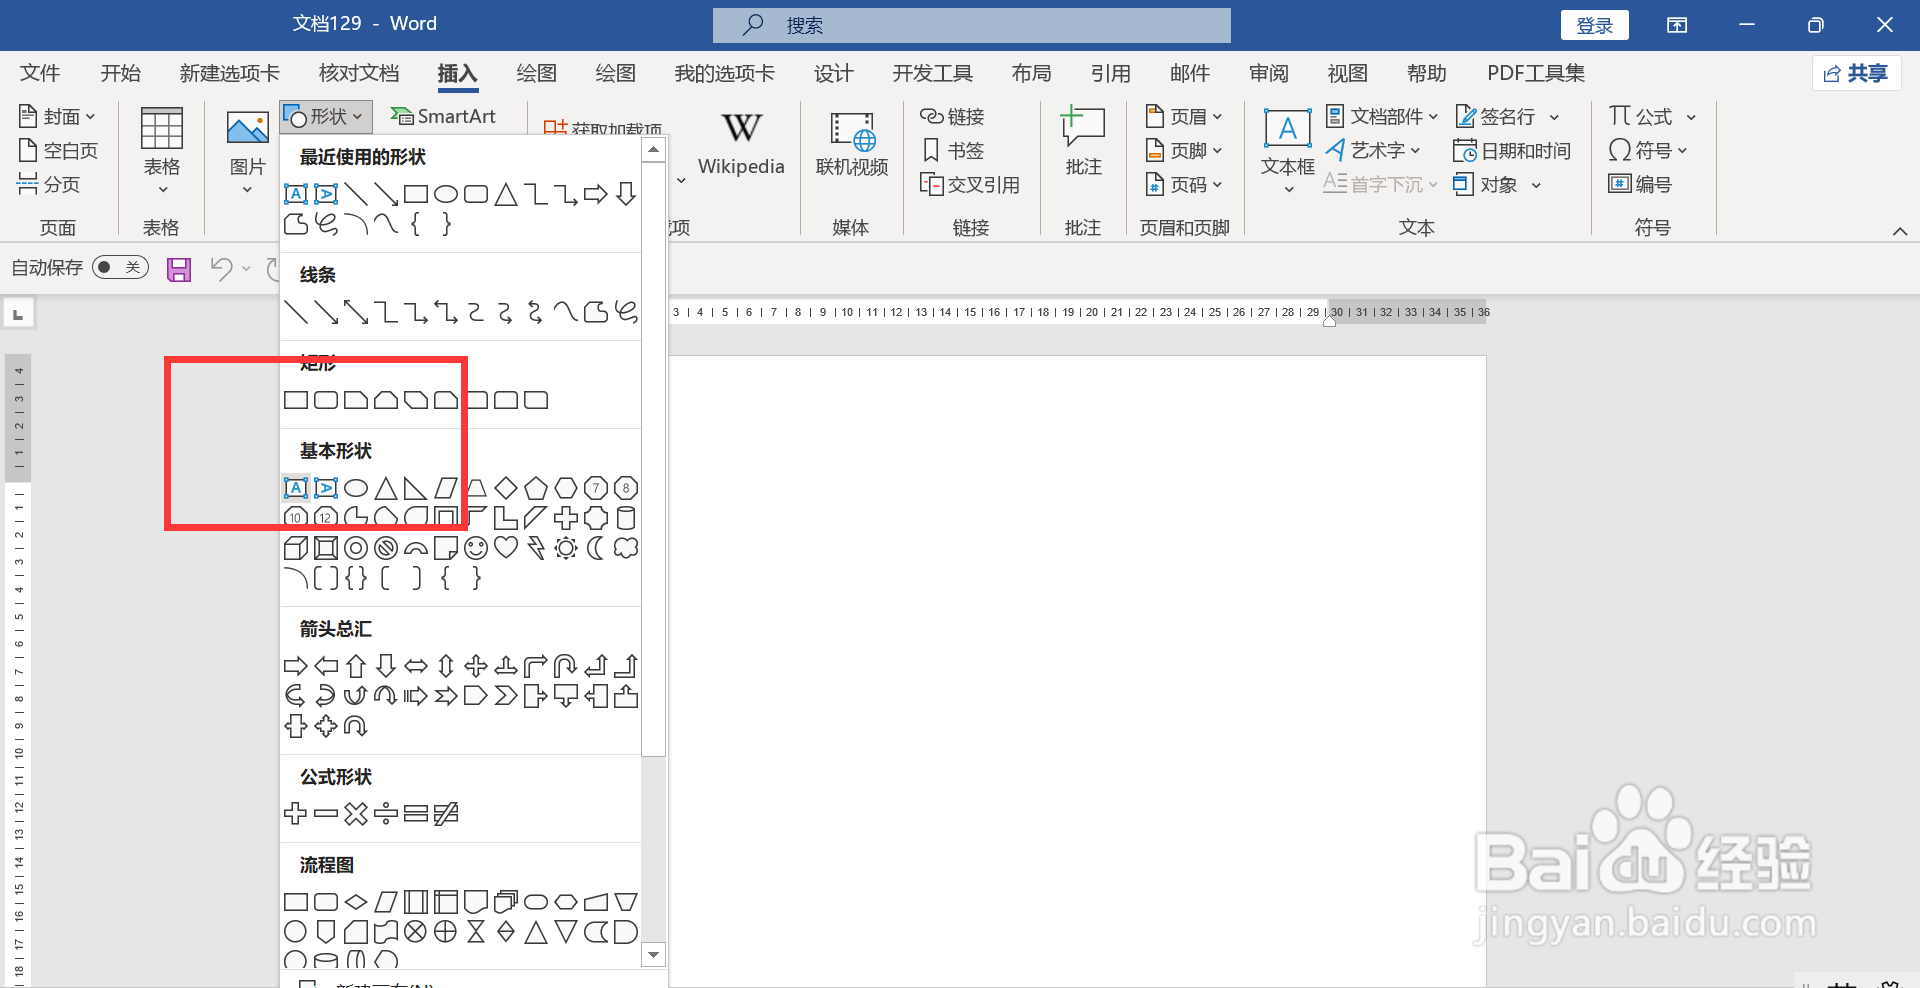
Task: Insert a 分页 page break
Action: pos(49,185)
